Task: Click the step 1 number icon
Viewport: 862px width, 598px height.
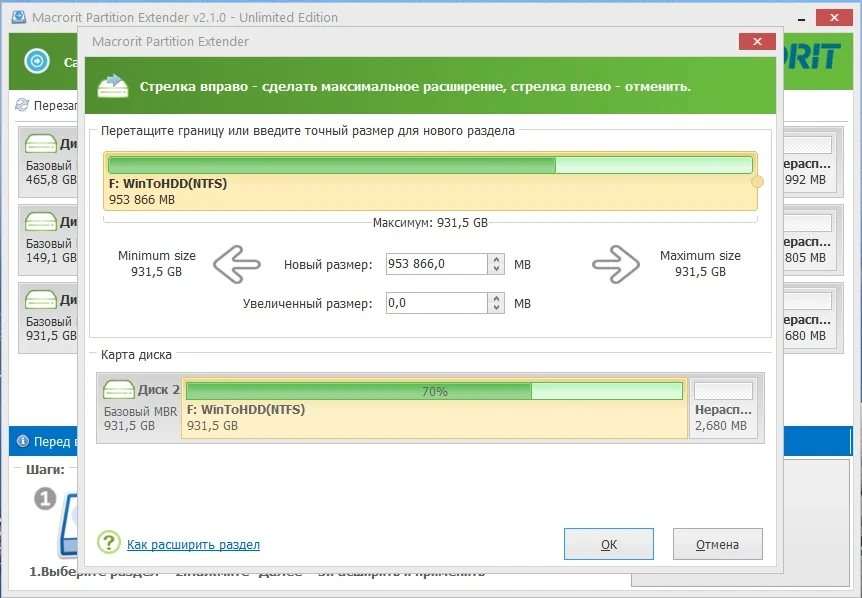Action: [x=45, y=499]
